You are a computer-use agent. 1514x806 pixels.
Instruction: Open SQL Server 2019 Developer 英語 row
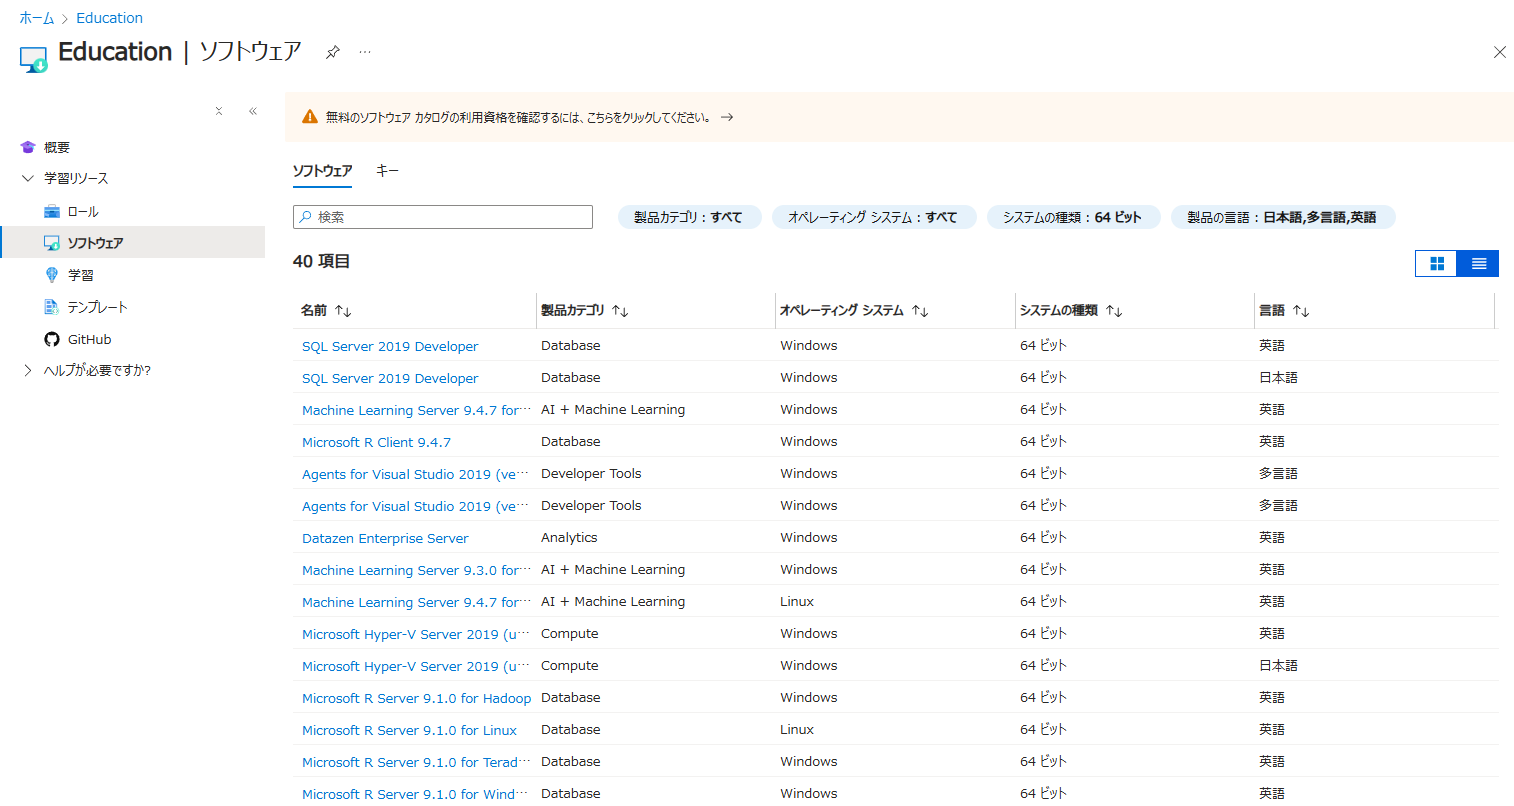pyautogui.click(x=390, y=346)
